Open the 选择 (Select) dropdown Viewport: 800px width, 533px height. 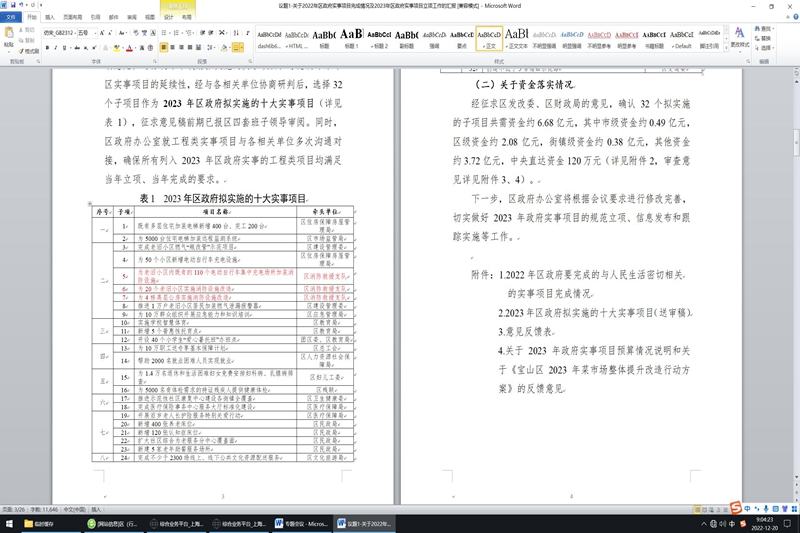[764, 47]
